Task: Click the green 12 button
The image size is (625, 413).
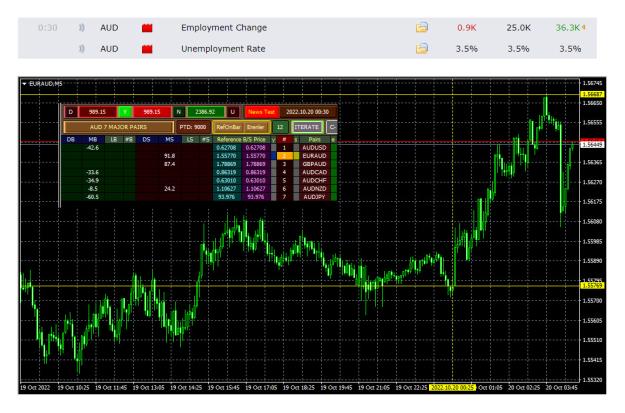Action: point(280,127)
